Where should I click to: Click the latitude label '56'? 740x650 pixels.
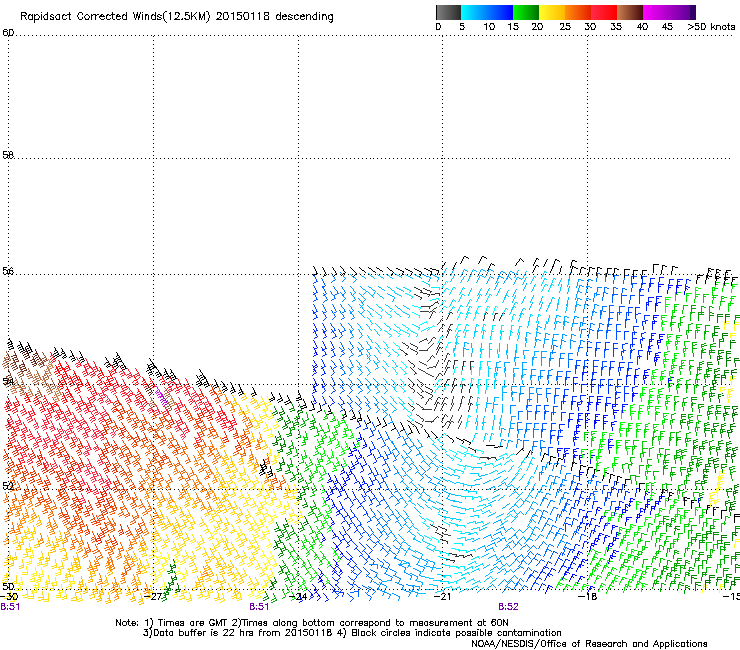click(x=8, y=271)
